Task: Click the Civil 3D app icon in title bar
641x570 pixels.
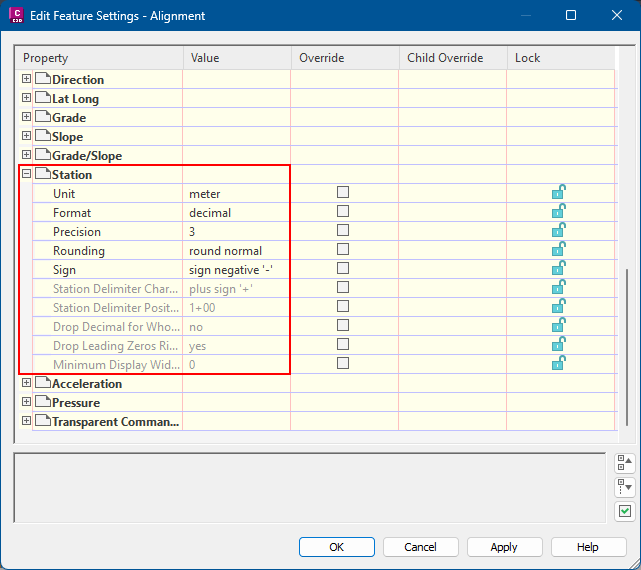Action: (16, 16)
